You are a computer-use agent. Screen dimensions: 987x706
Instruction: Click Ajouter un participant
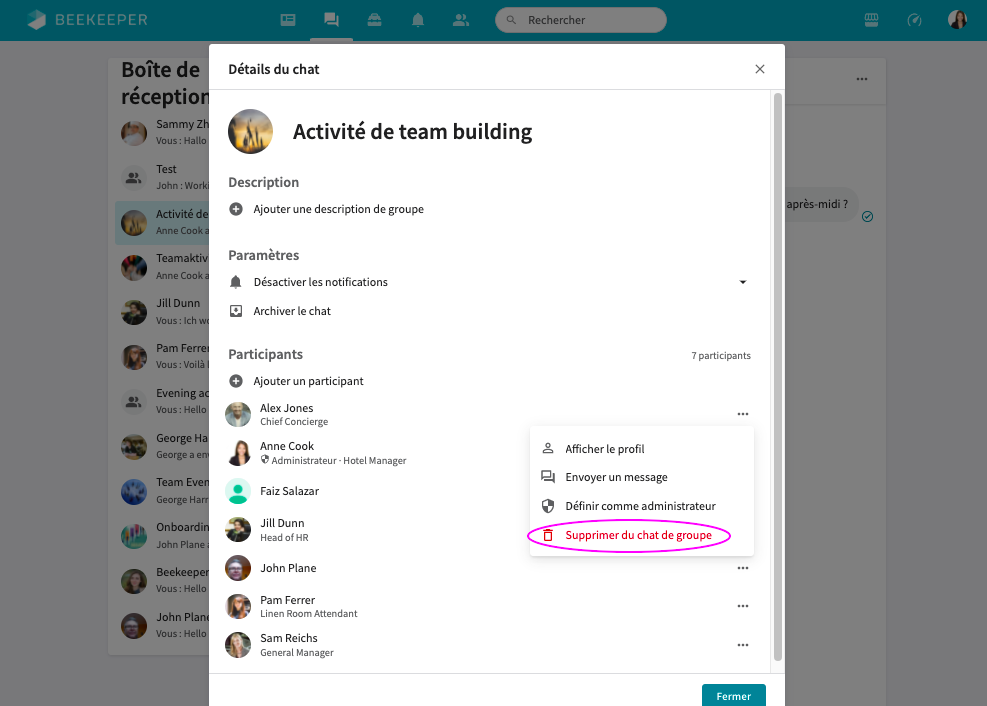pyautogui.click(x=308, y=381)
